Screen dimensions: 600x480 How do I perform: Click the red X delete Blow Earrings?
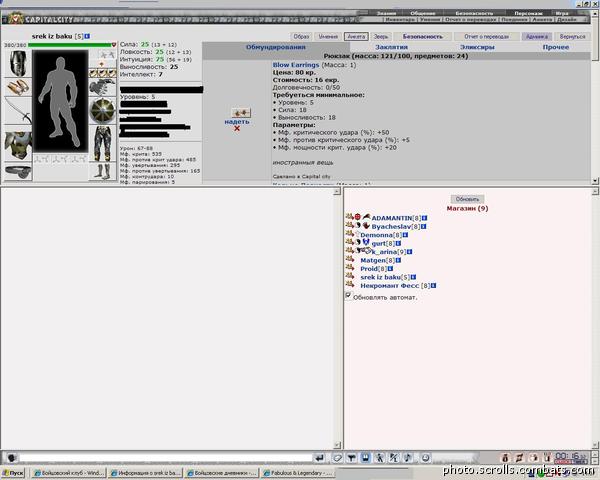coord(237,129)
